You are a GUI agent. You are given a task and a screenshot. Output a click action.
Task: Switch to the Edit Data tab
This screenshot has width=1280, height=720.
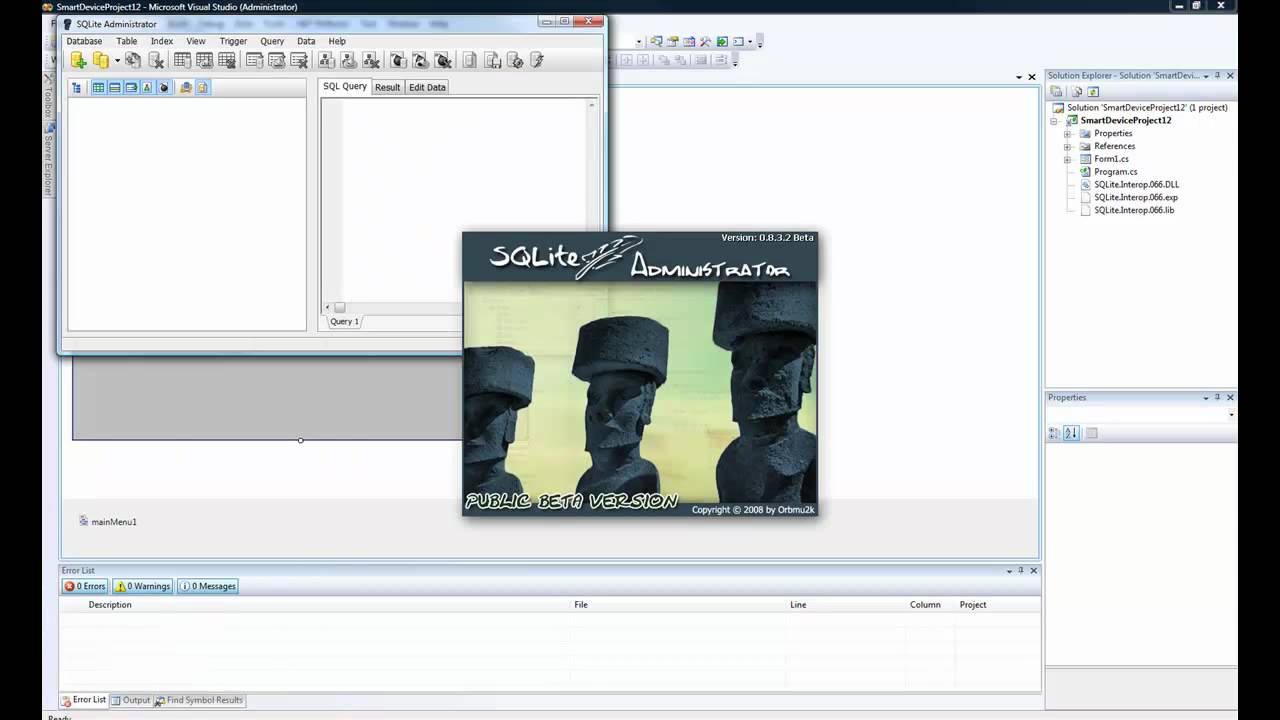(427, 88)
